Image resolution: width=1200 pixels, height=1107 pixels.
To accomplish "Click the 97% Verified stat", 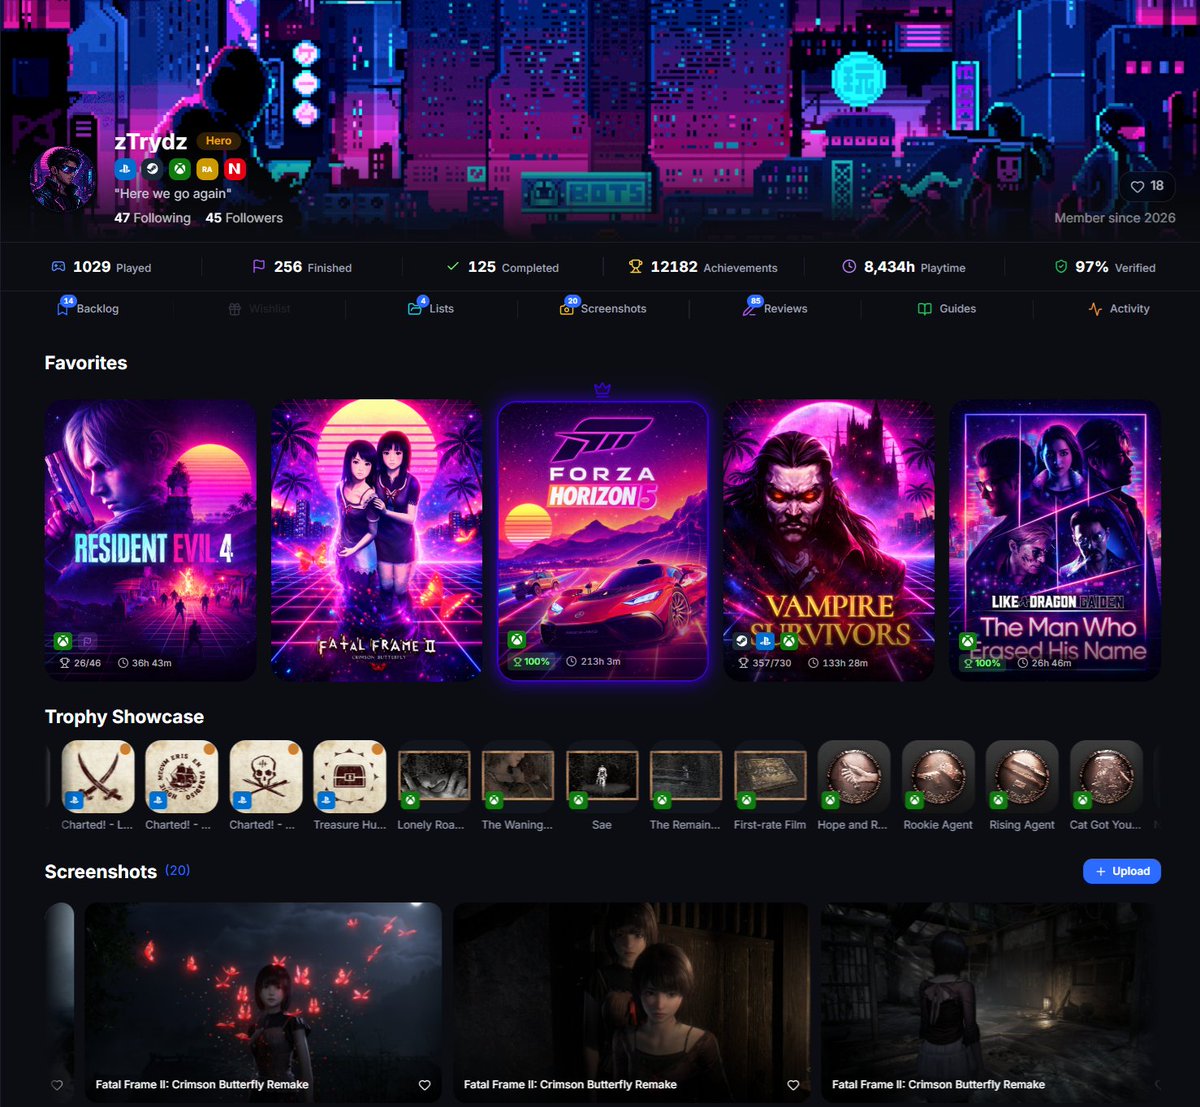I will click(1105, 267).
